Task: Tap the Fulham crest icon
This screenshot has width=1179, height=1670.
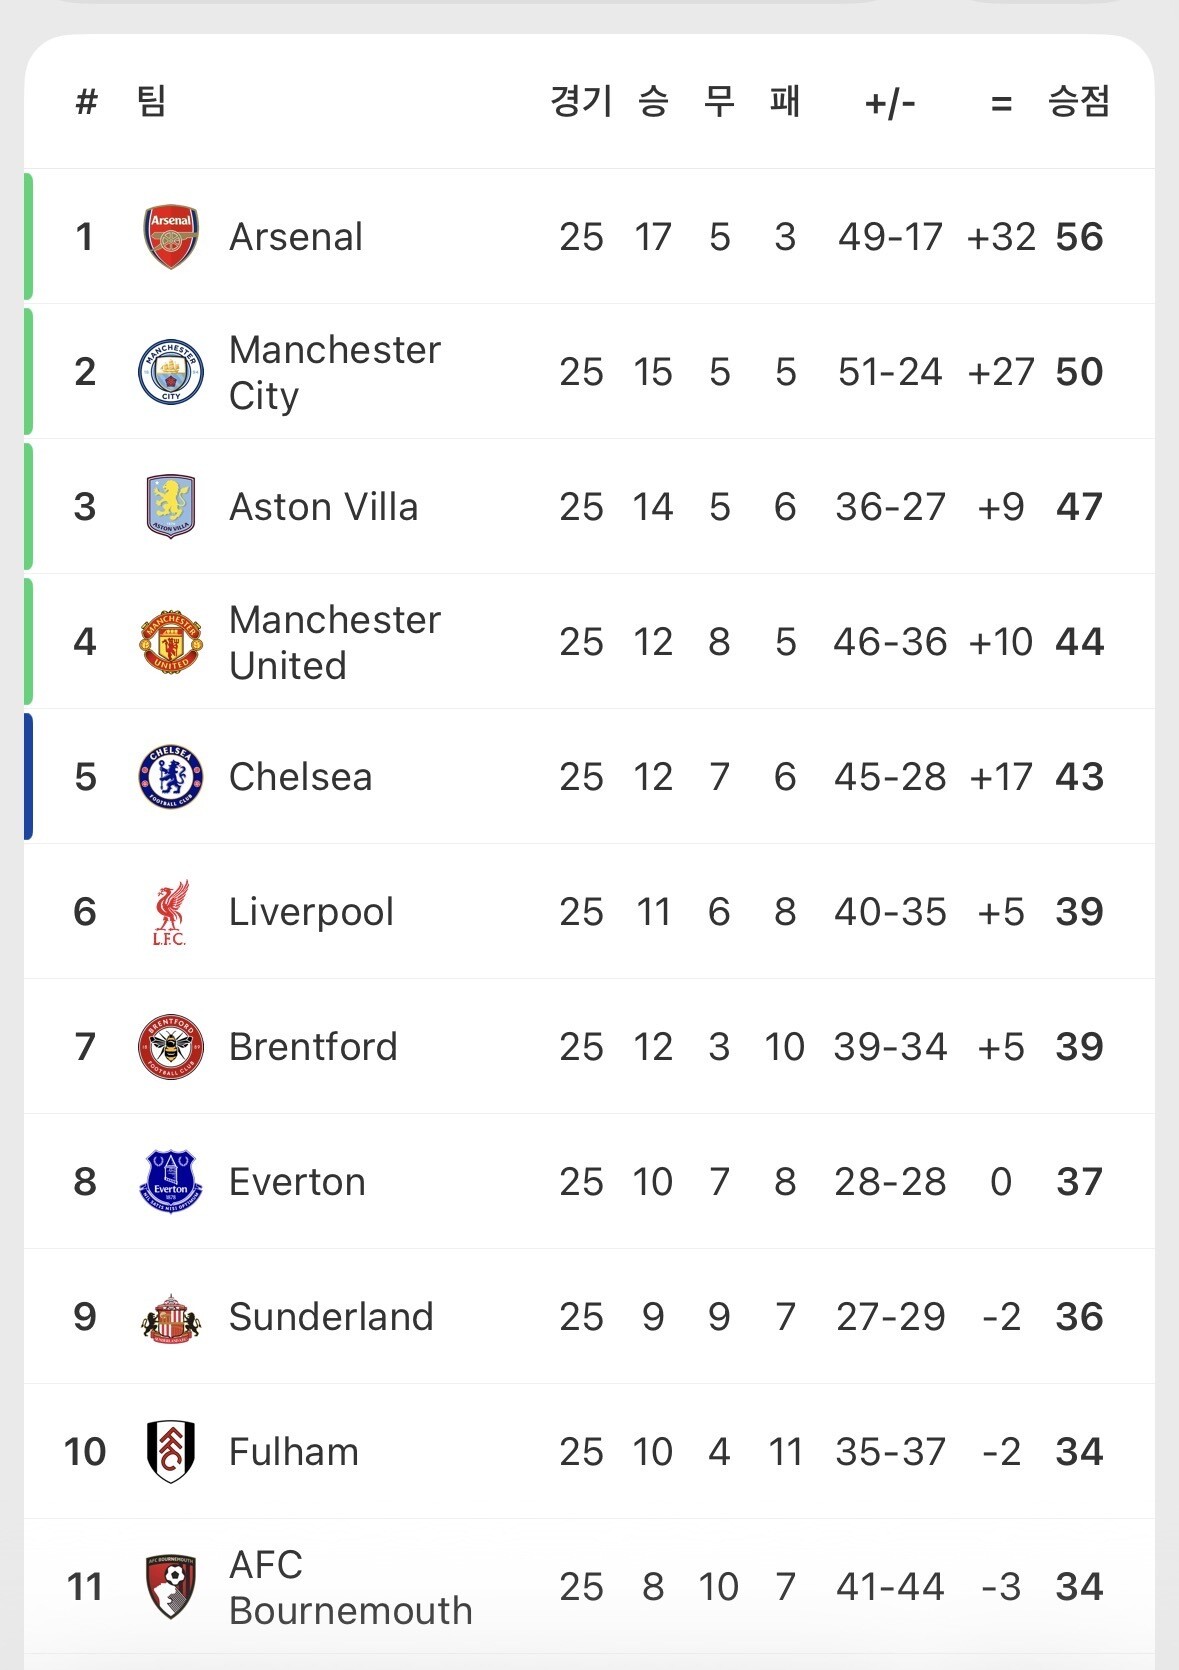Action: [171, 1452]
